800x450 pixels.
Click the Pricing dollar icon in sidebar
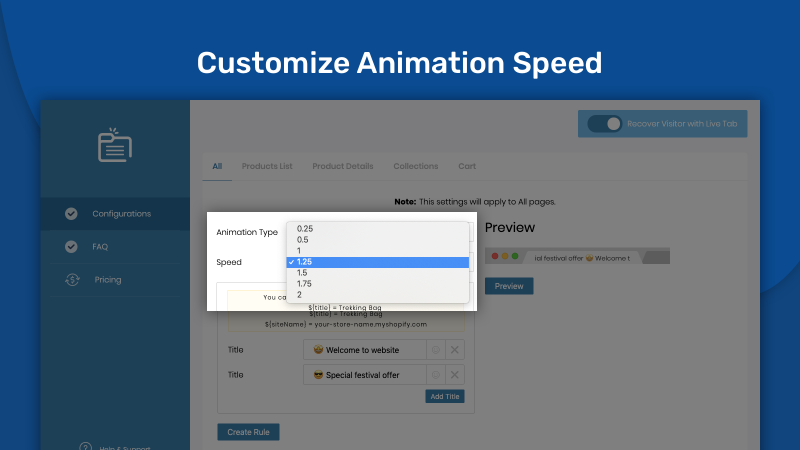tap(72, 280)
